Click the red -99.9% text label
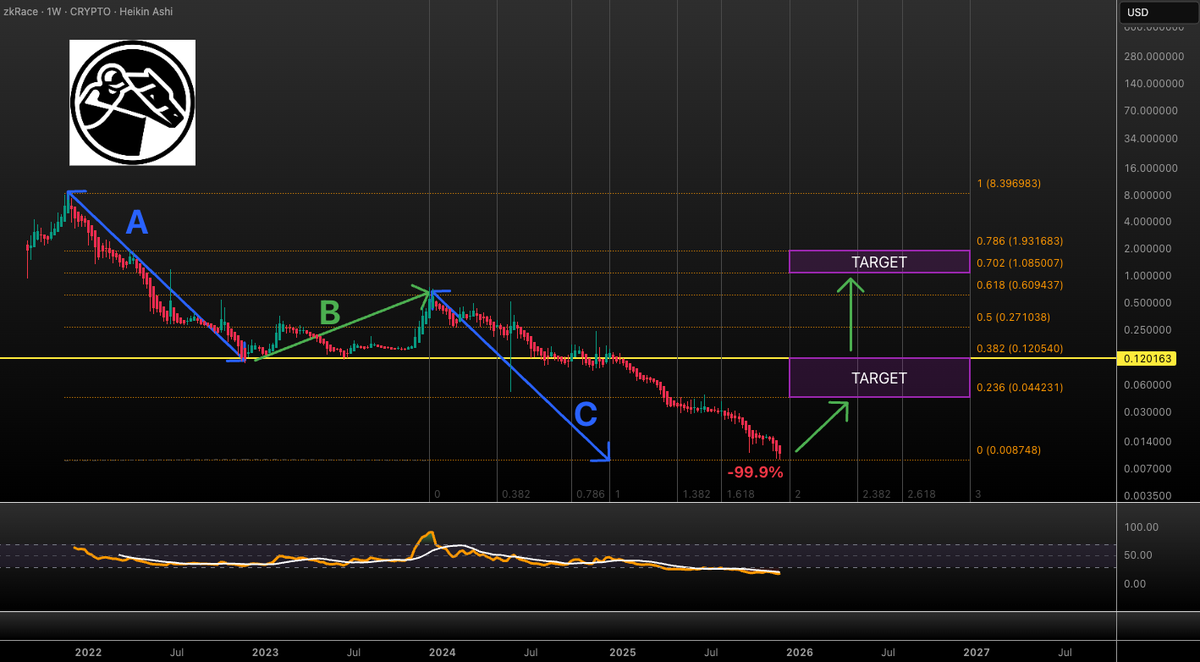Screen dimensions: 1200x662 pyautogui.click(x=755, y=472)
